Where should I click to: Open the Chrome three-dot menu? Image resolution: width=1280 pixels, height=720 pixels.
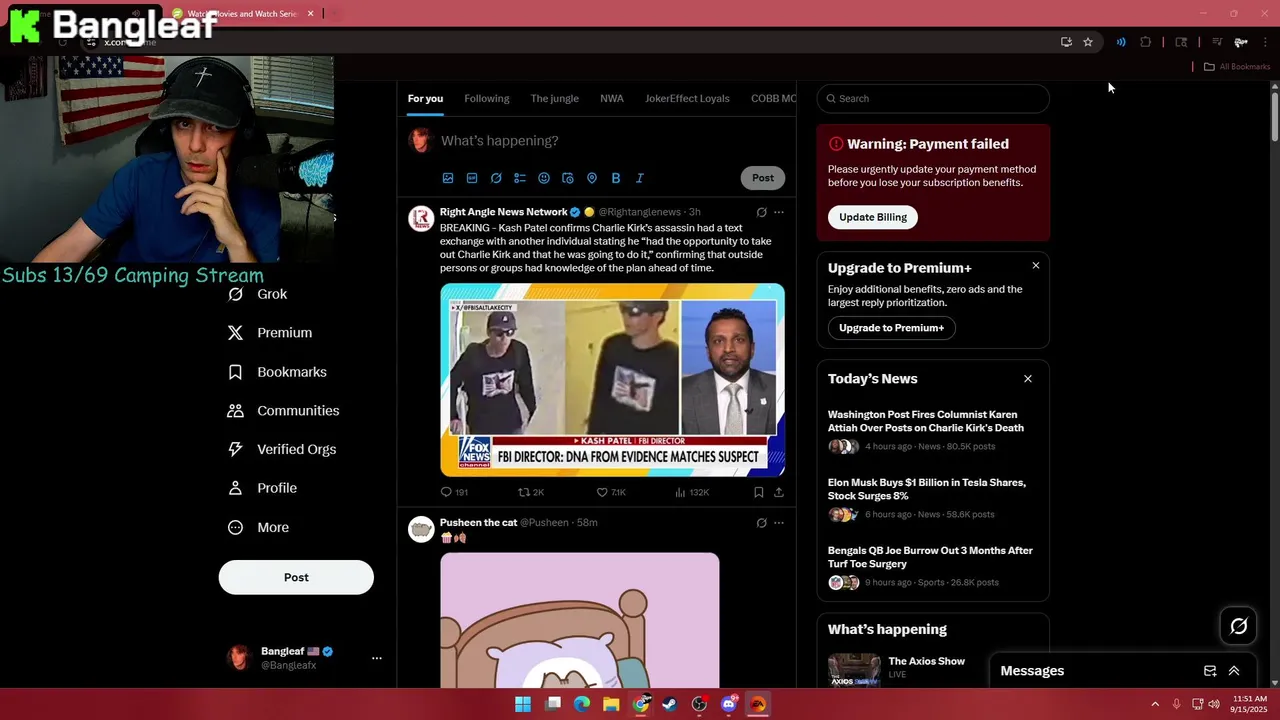(x=1266, y=42)
